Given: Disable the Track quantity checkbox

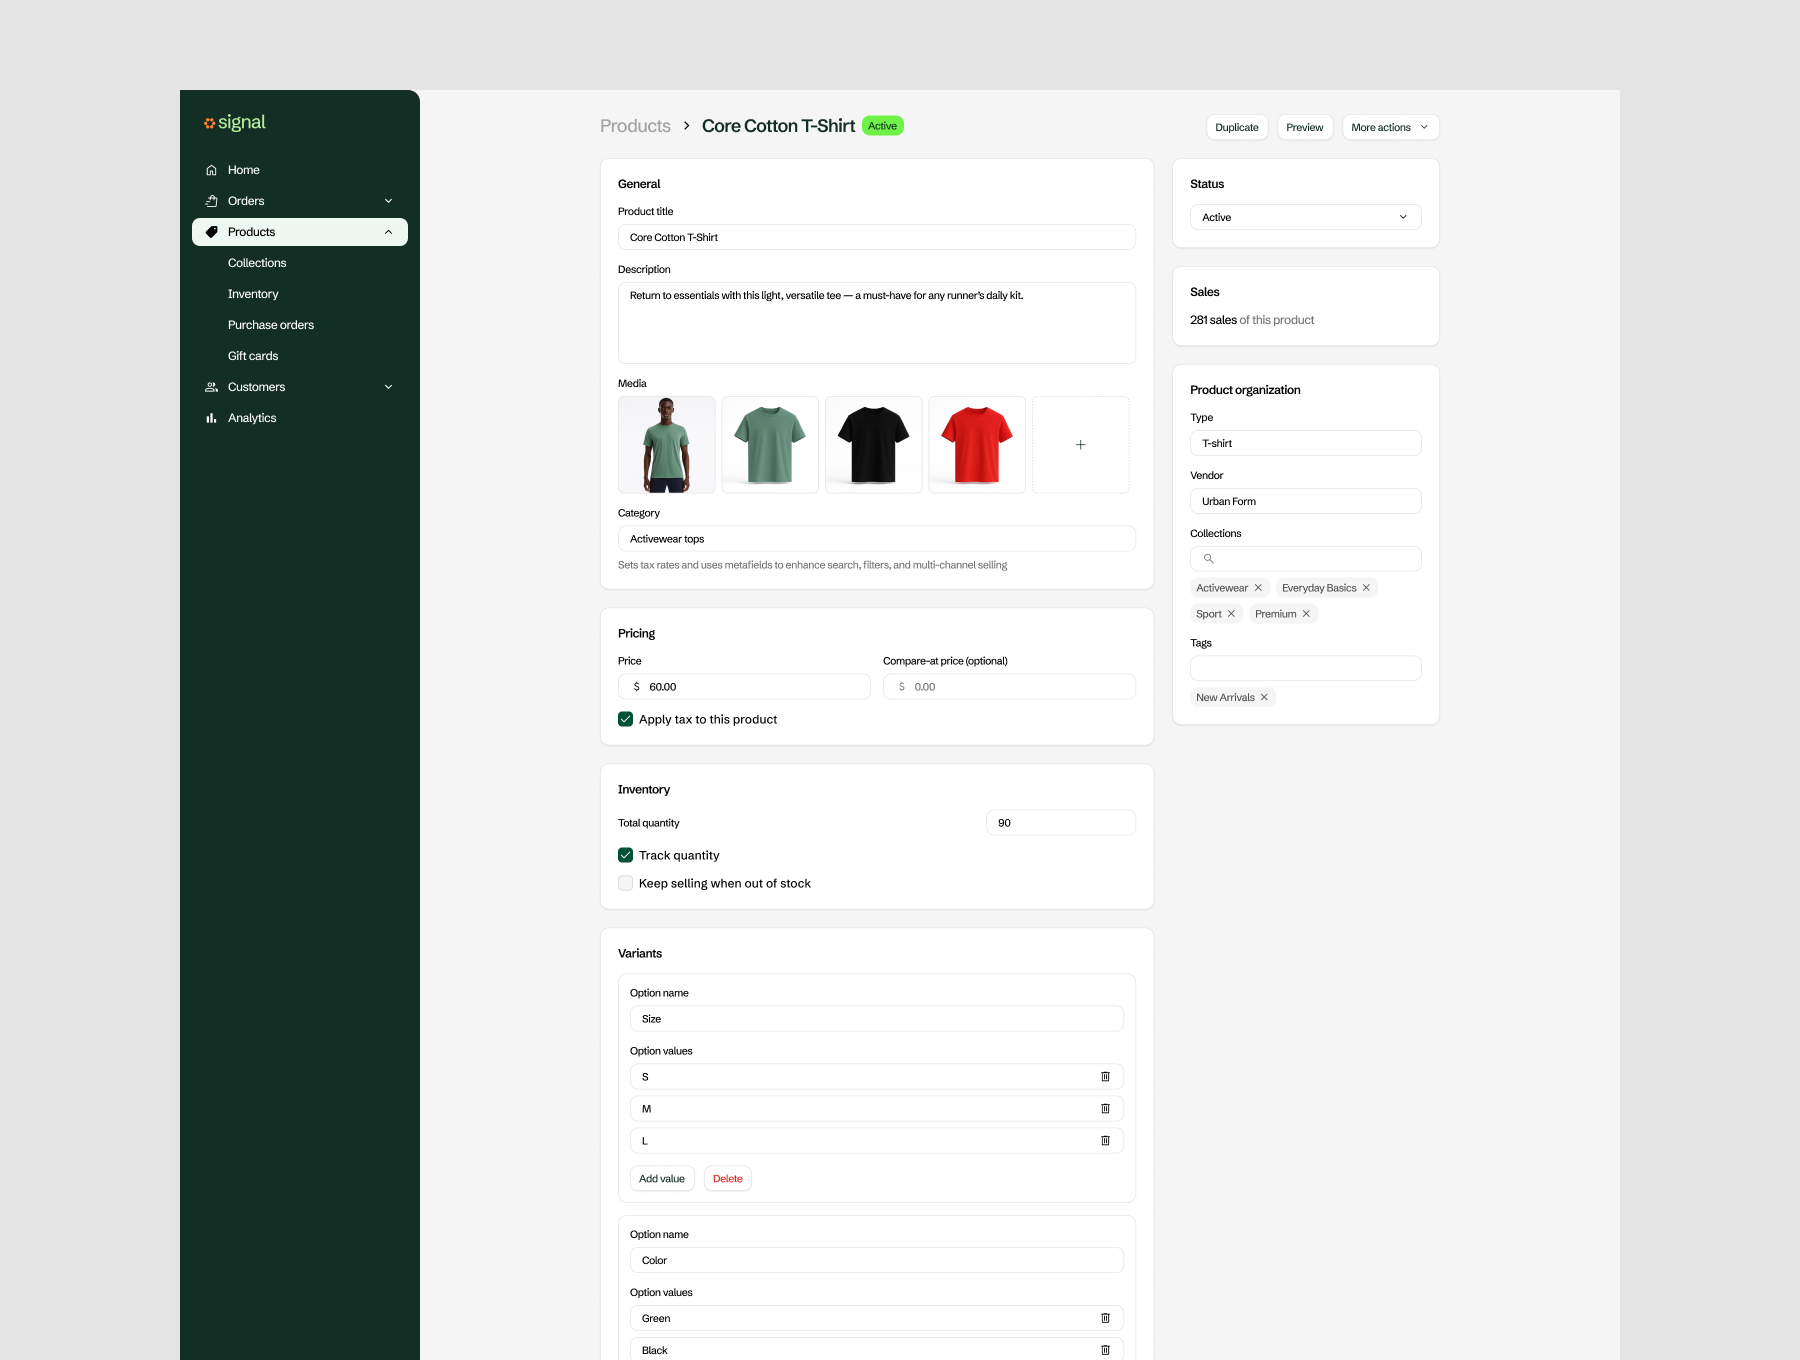Looking at the screenshot, I should 626,856.
